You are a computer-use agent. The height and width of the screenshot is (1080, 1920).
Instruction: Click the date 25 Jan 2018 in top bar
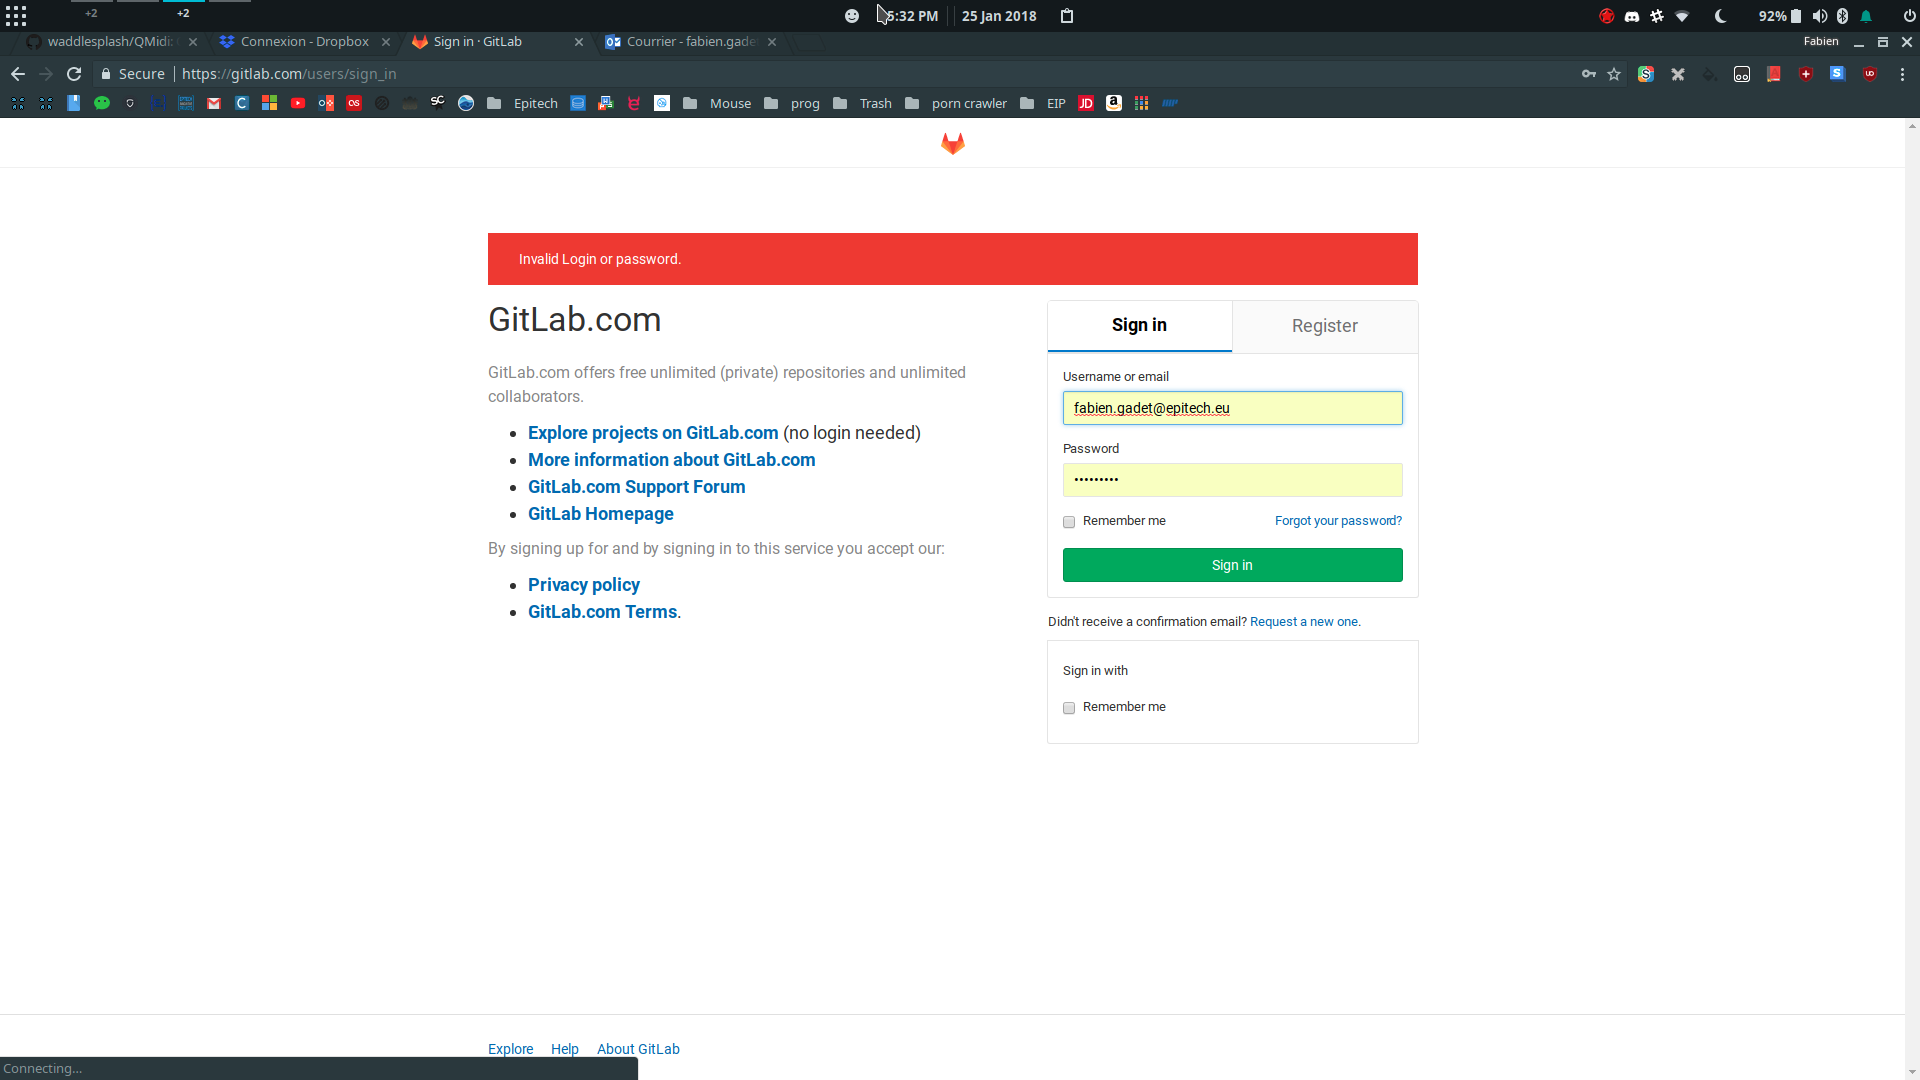click(x=999, y=16)
